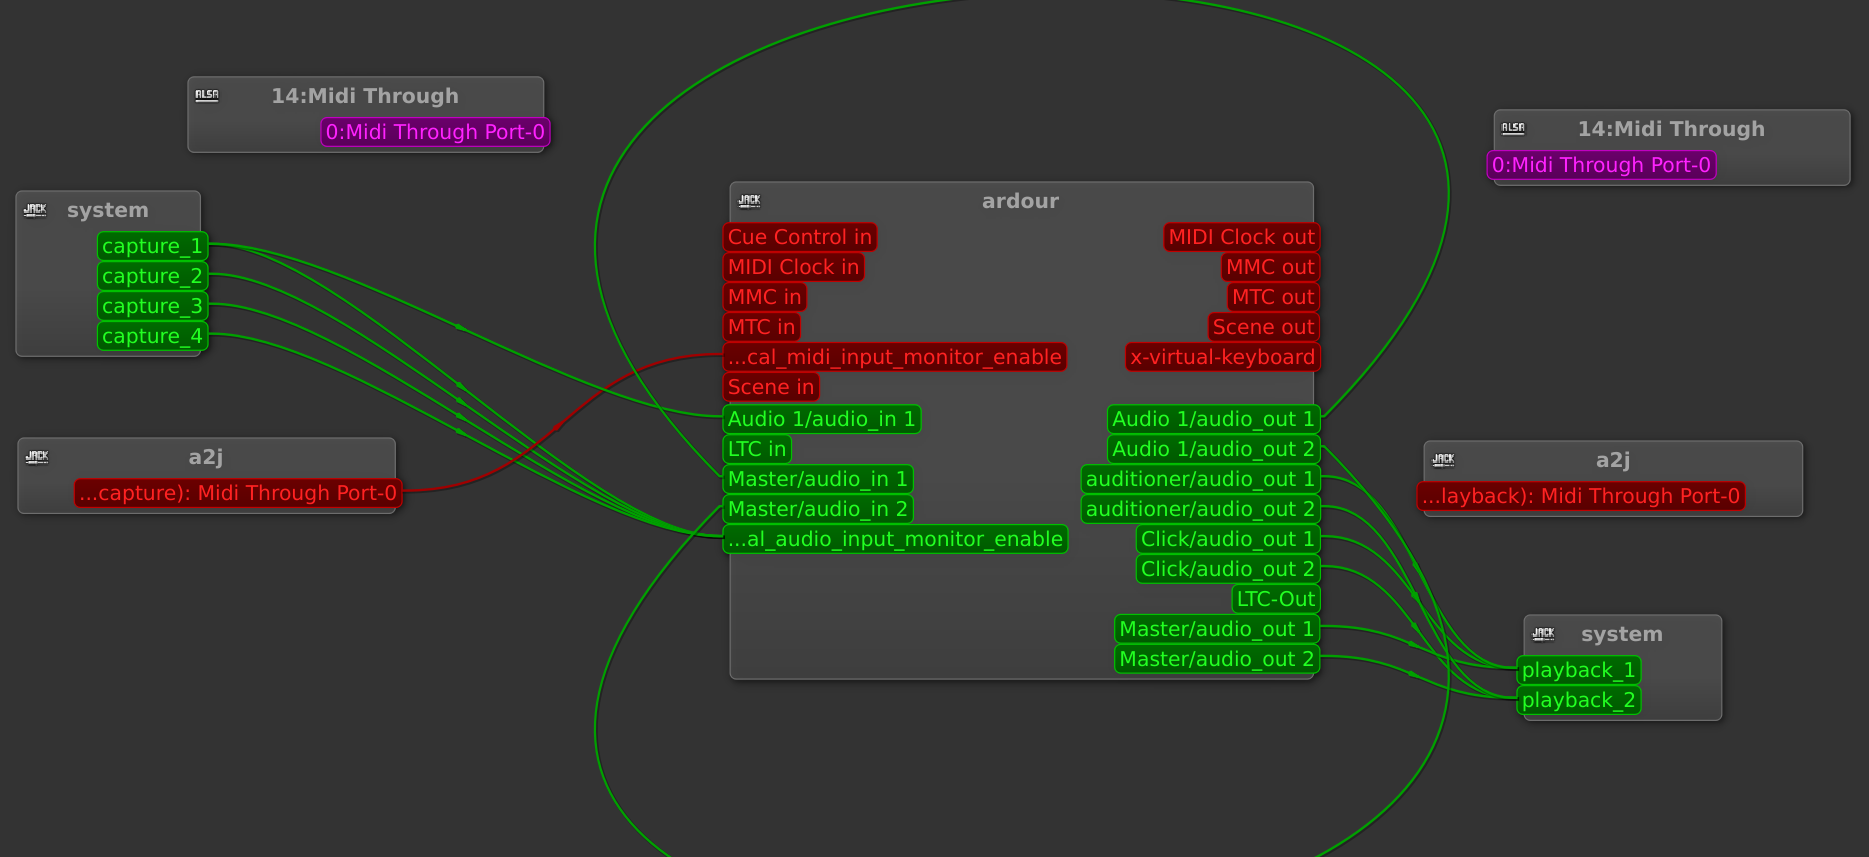Click the LTC in port
The height and width of the screenshot is (857, 1869).
click(x=757, y=449)
